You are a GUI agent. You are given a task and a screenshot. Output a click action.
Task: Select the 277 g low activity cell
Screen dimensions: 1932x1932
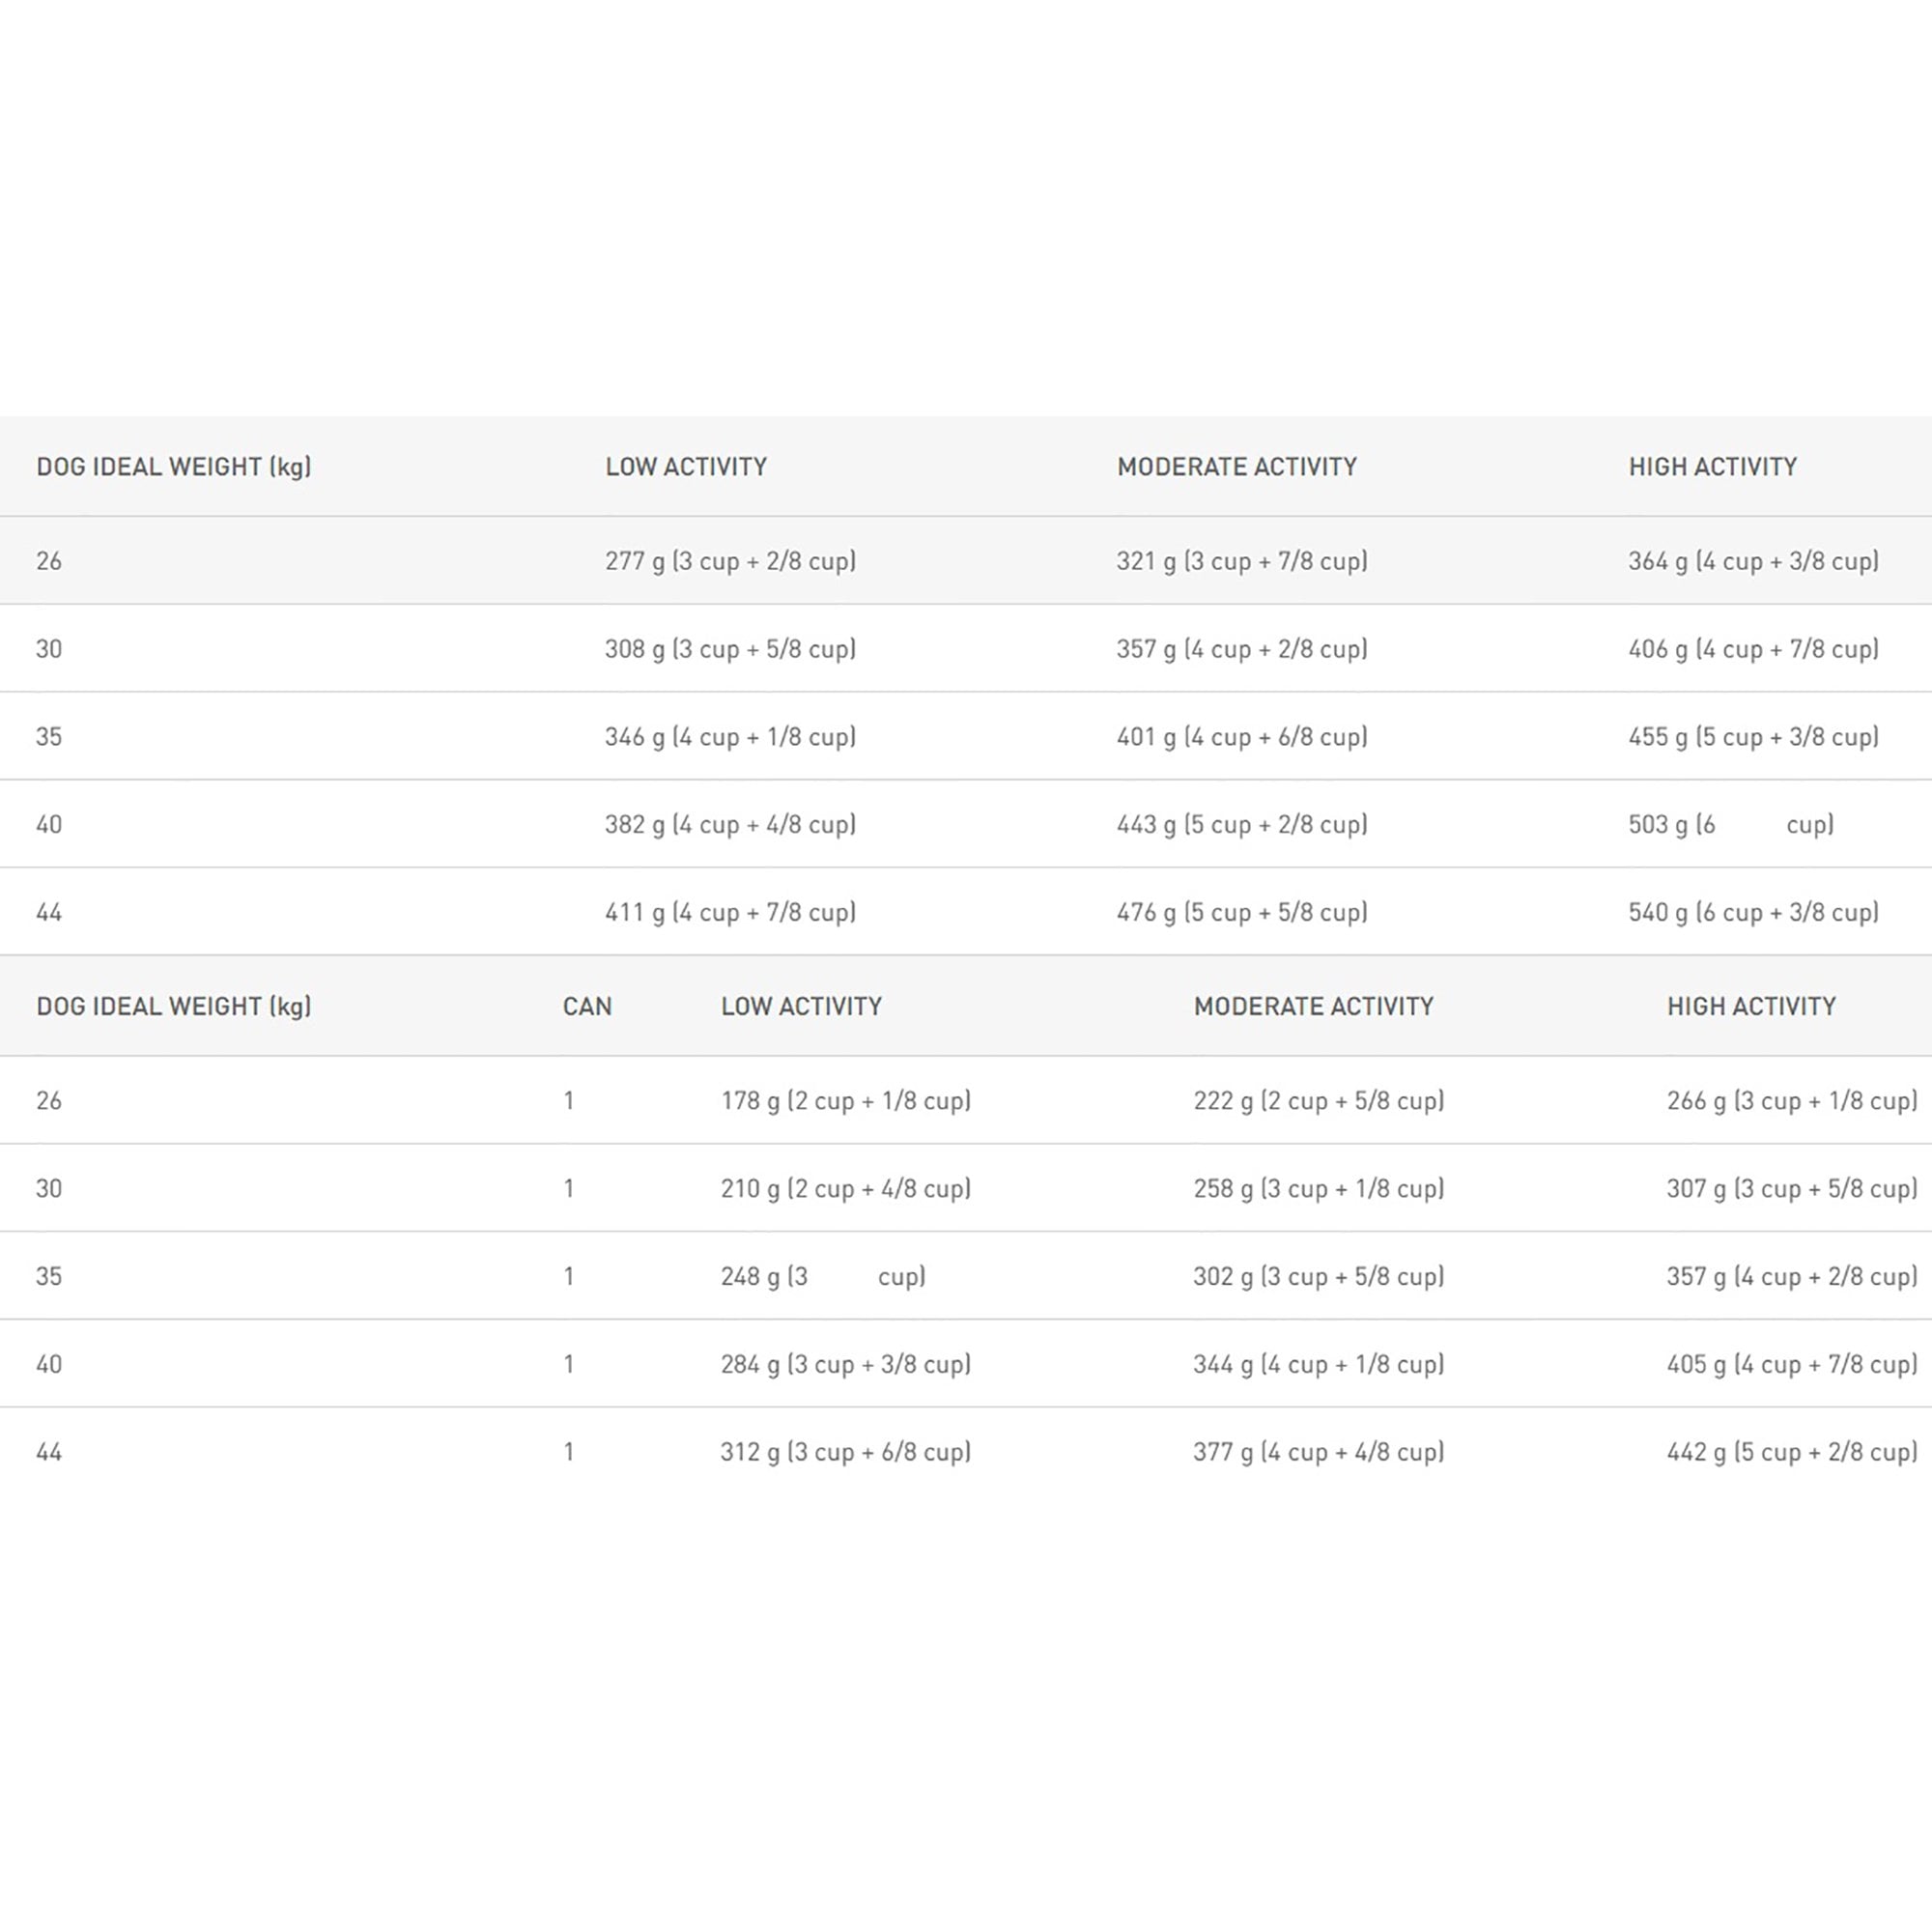point(730,561)
